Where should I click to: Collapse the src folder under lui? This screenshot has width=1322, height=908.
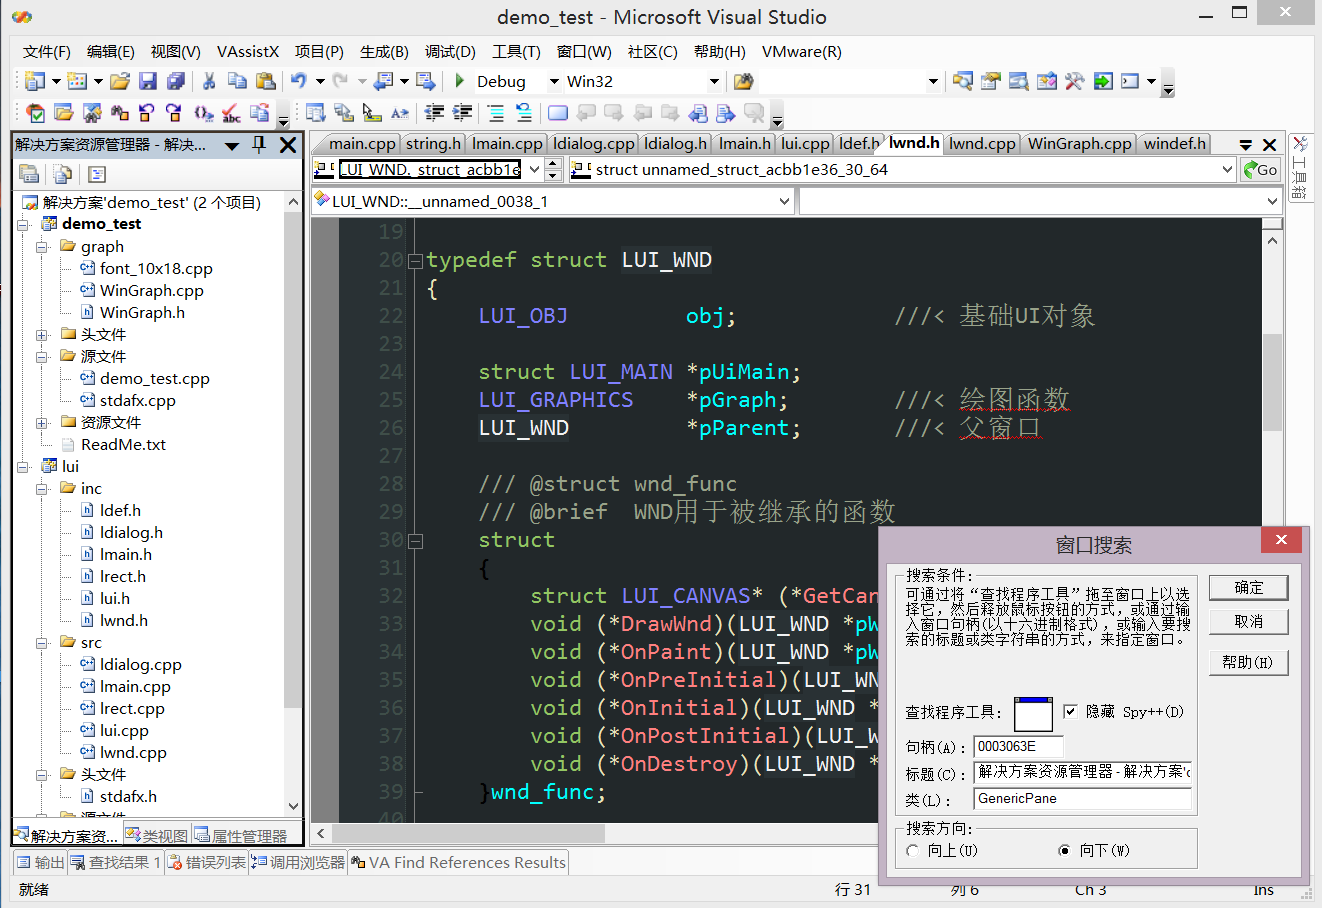pos(42,642)
